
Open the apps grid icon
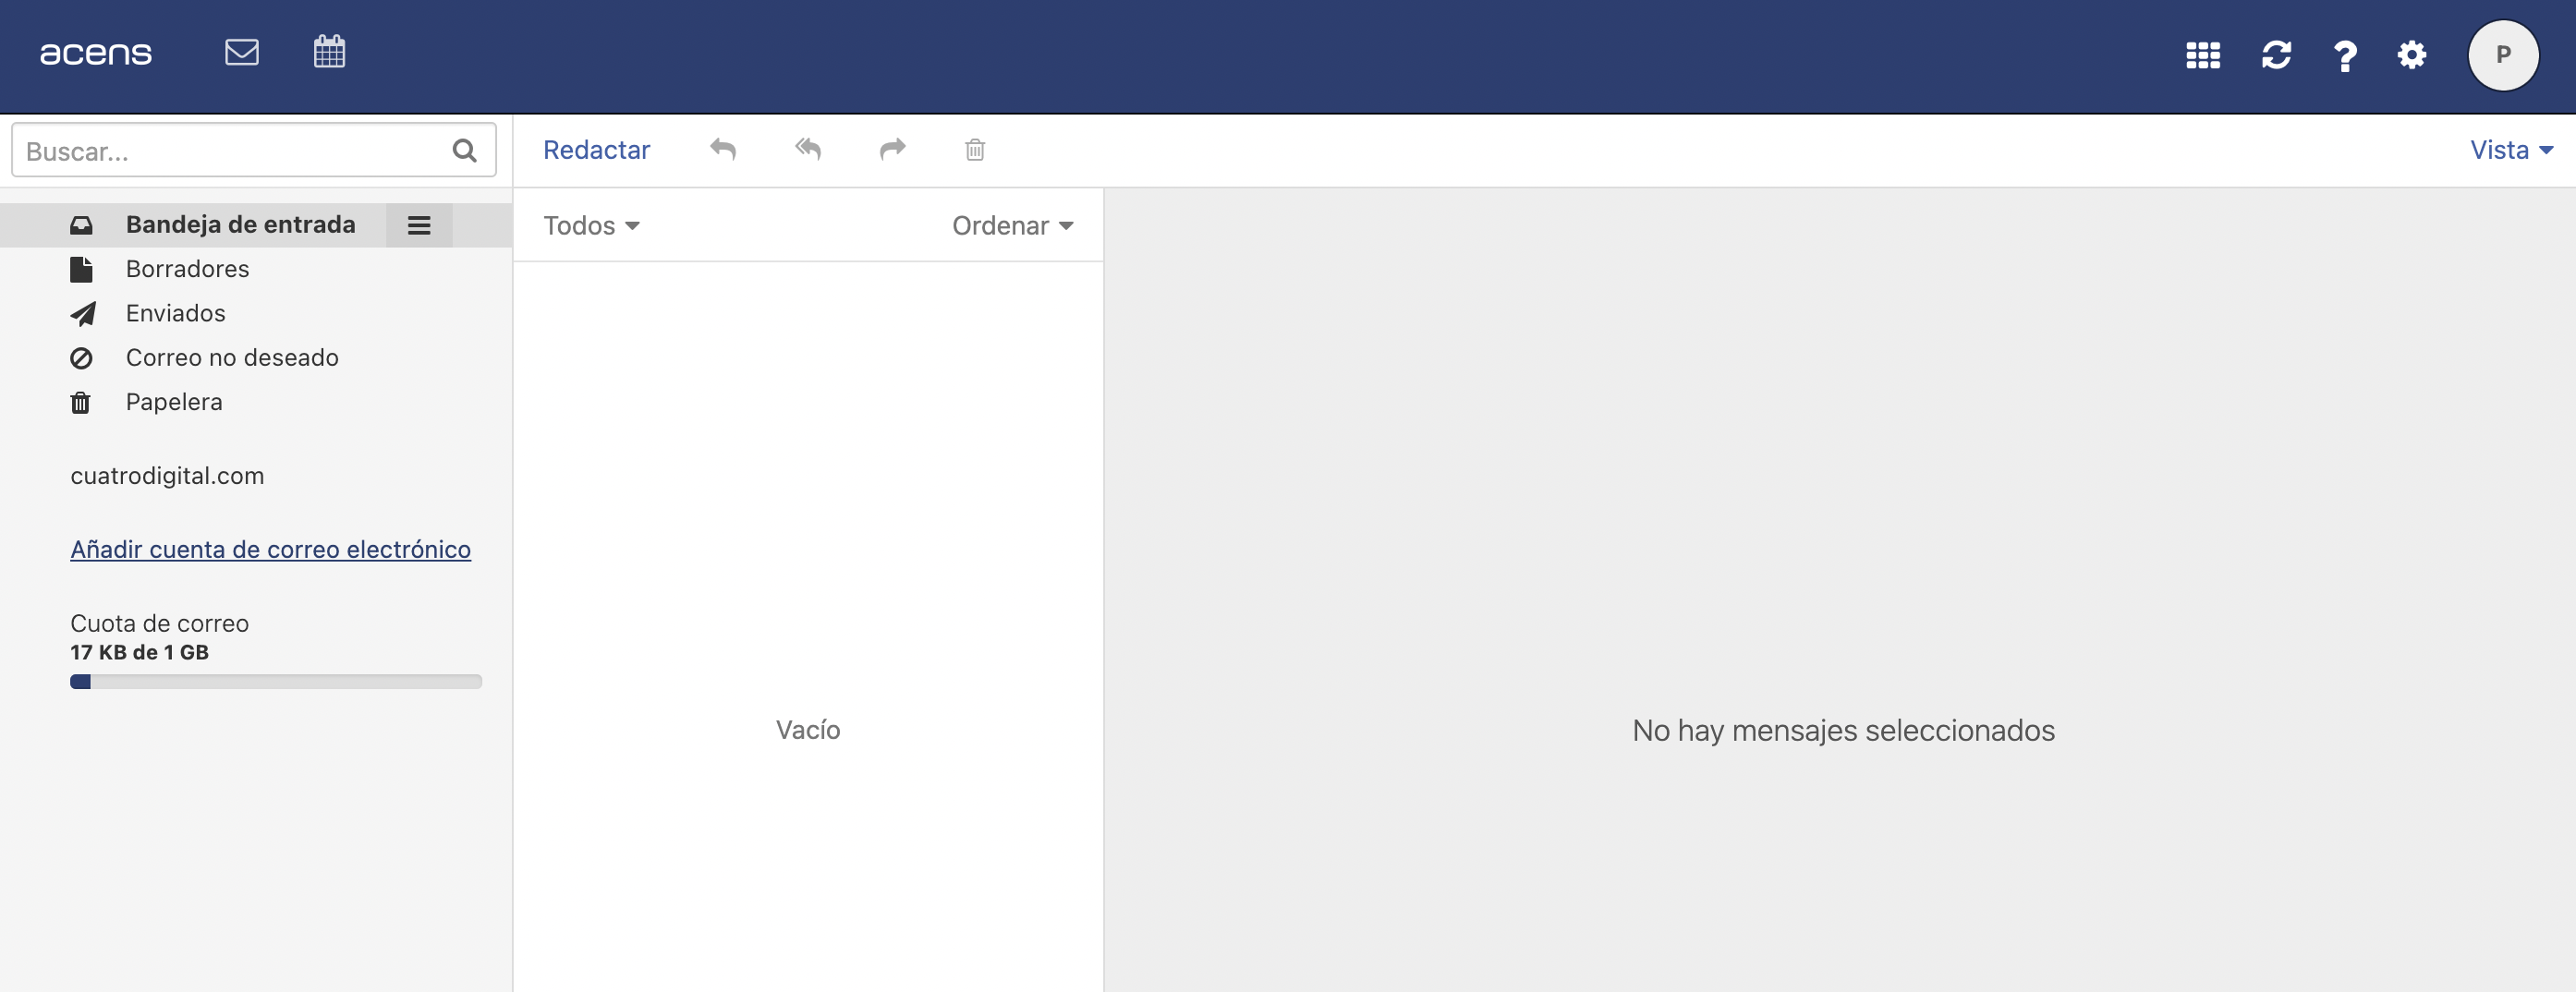click(x=2202, y=55)
